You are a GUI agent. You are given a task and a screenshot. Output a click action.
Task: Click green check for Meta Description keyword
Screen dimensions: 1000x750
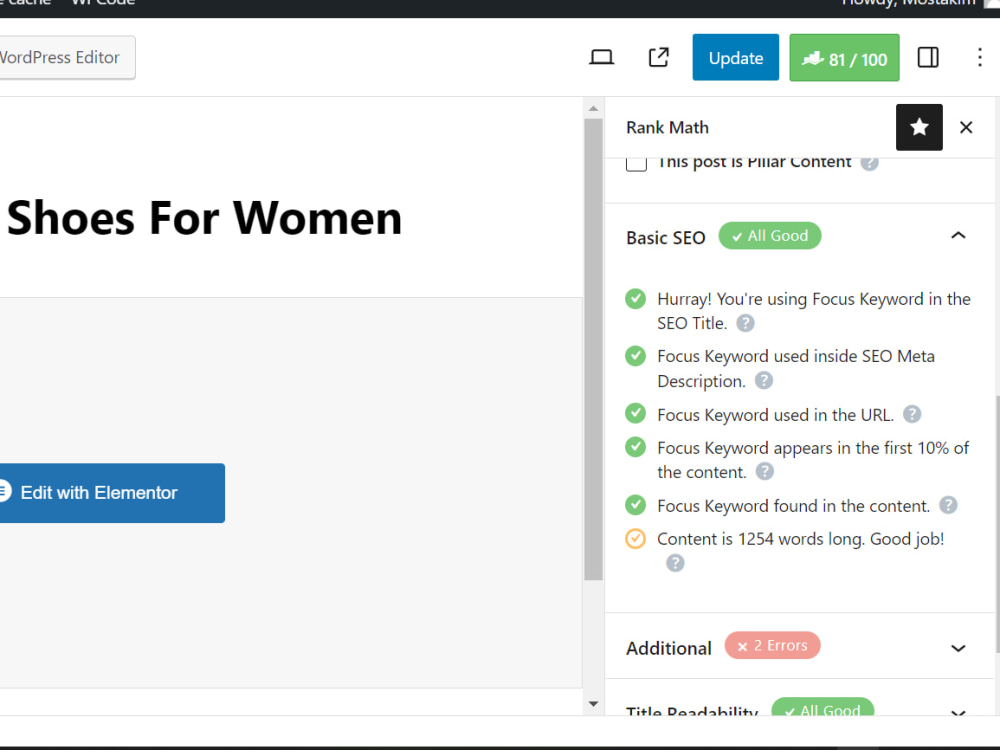[x=635, y=355]
